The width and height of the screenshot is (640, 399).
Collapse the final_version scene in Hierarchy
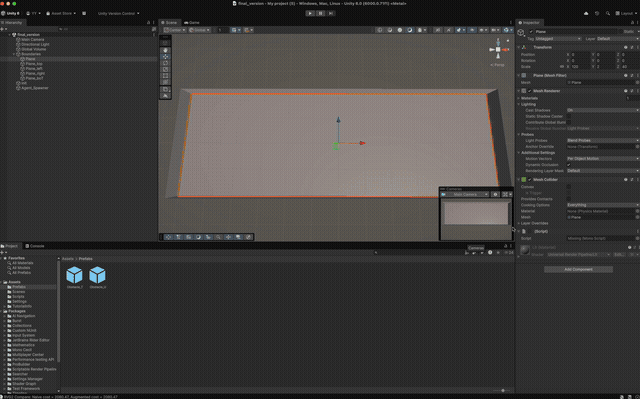[x=10, y=35]
